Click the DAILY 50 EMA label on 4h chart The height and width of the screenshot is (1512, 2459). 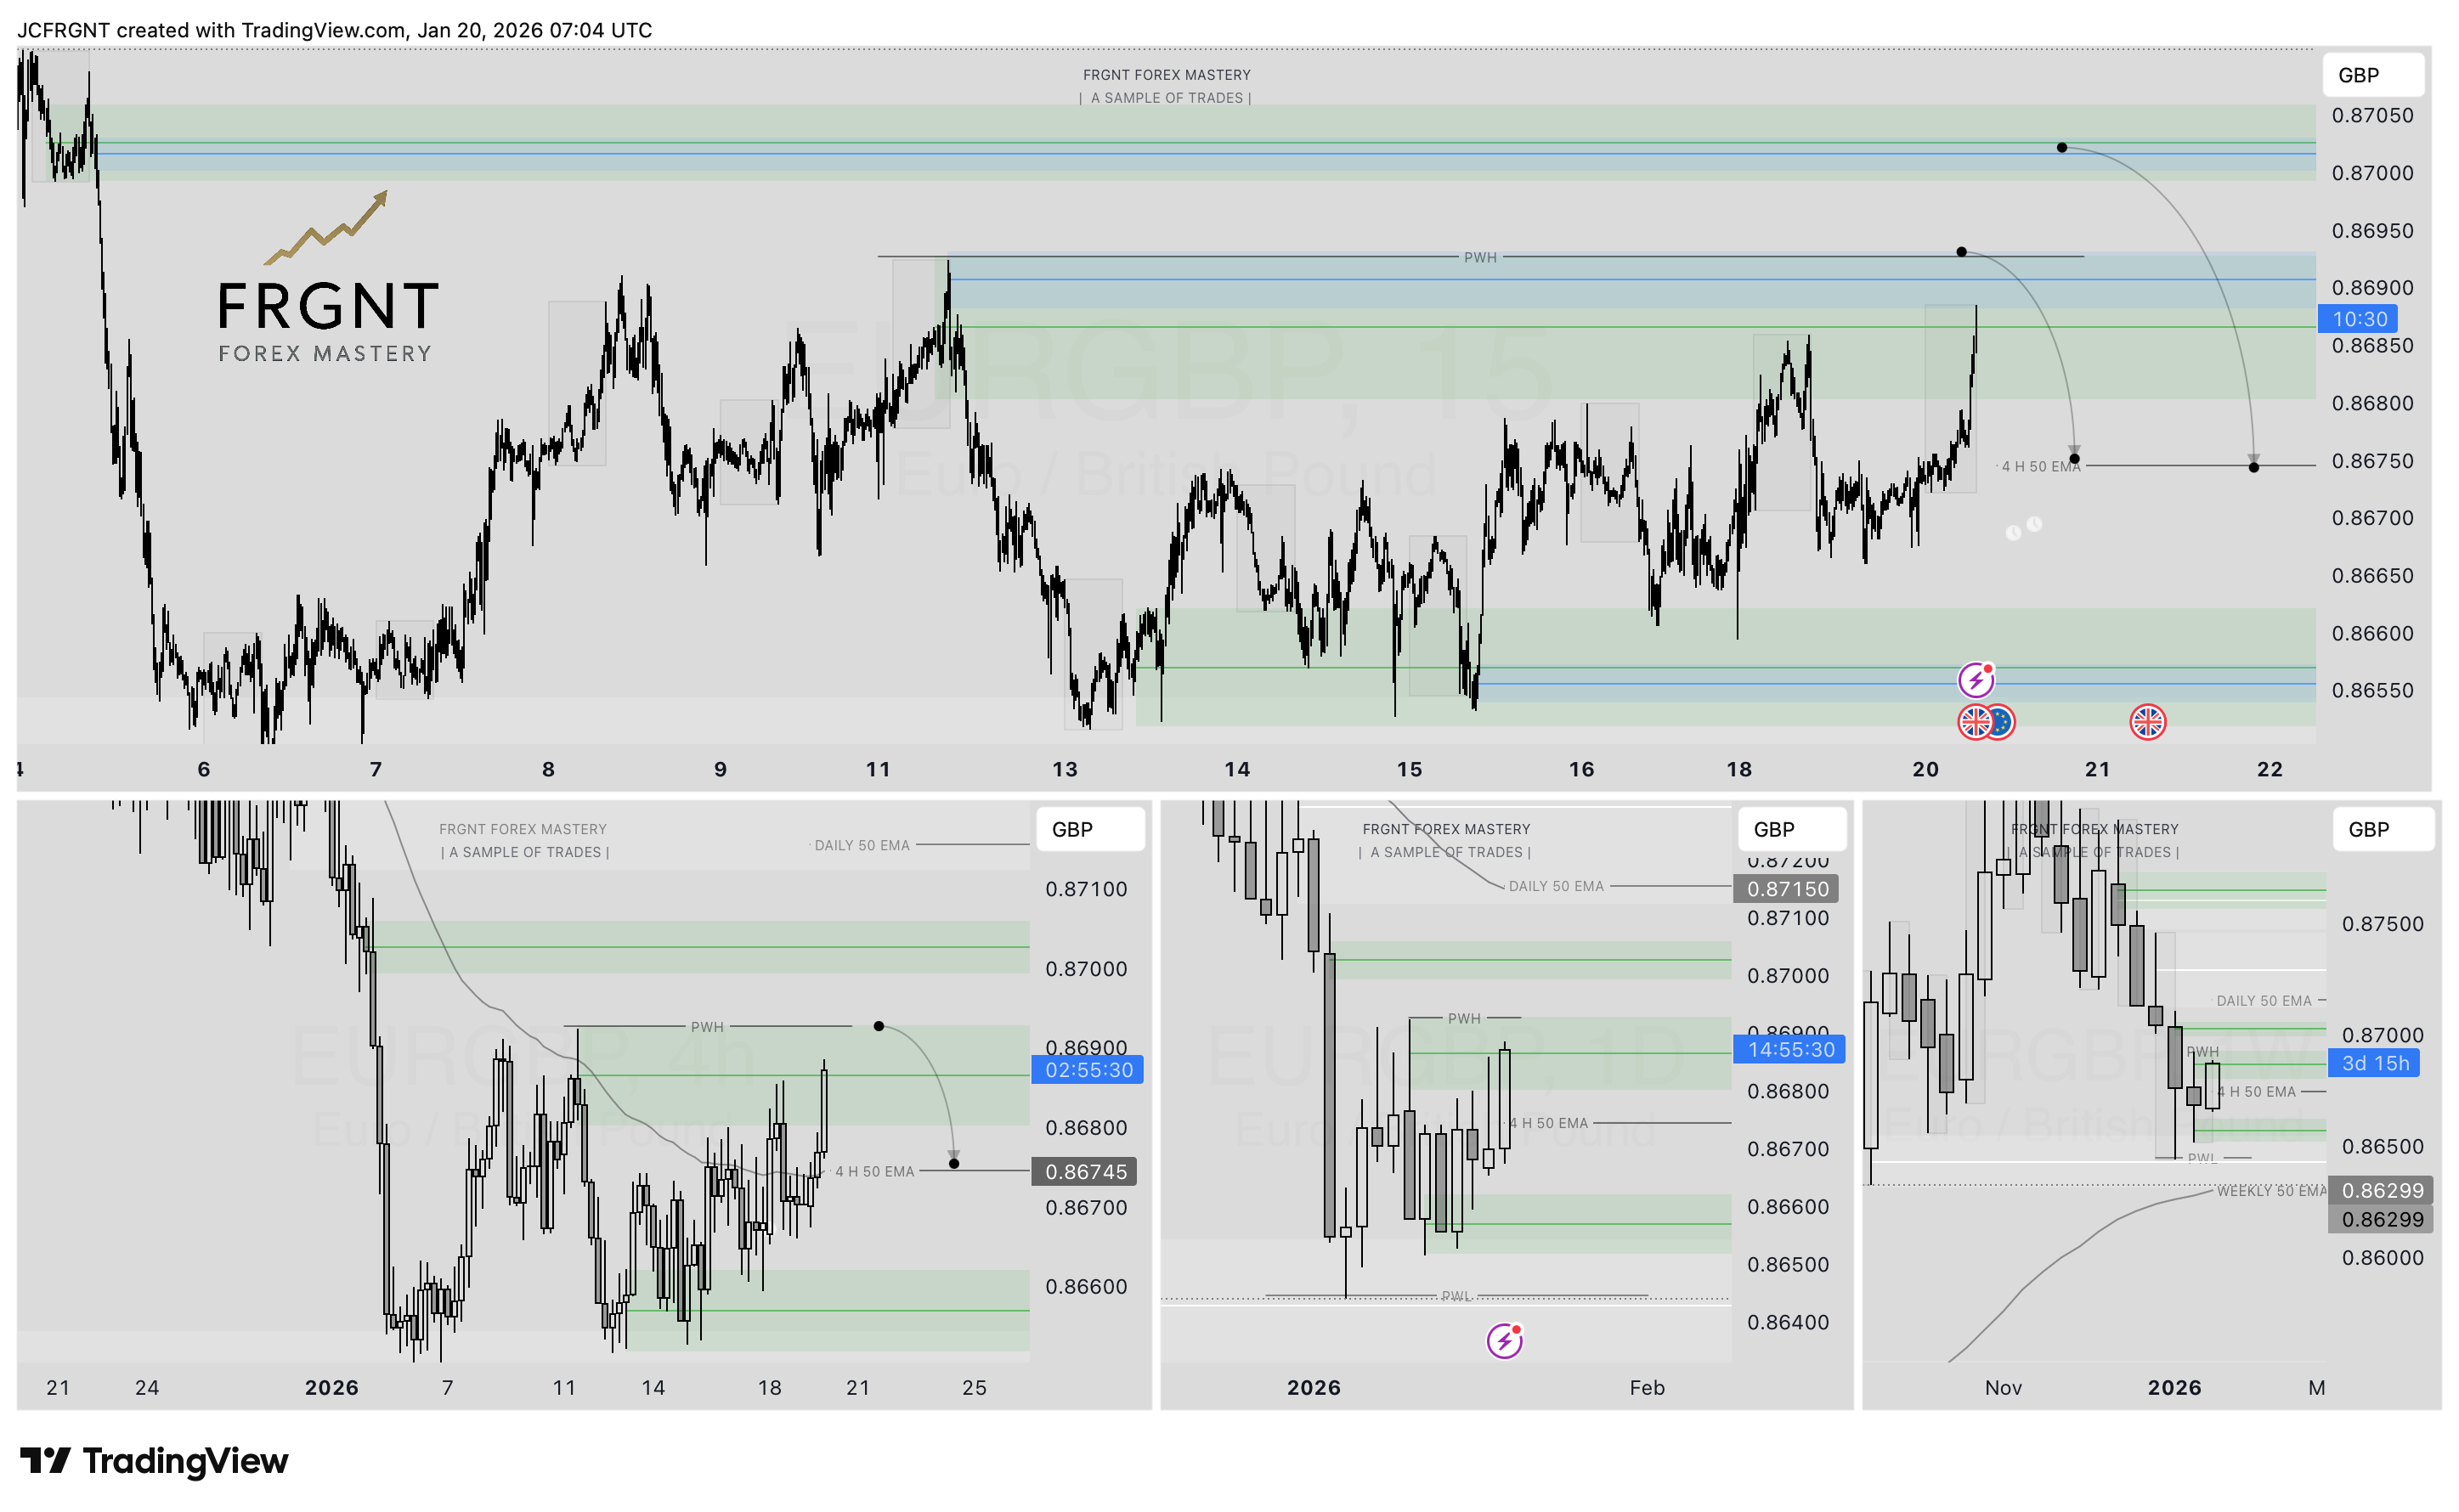(x=862, y=845)
